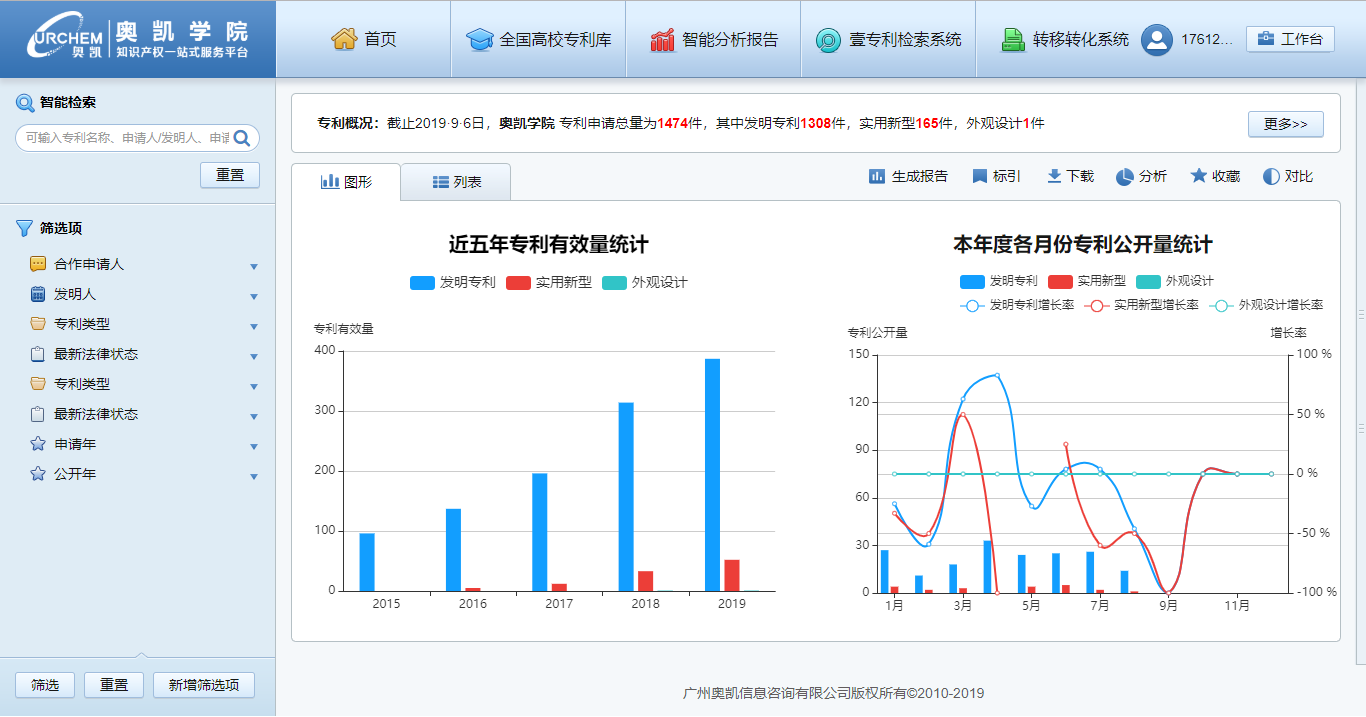Click the 智能检索 magnifier icon
The height and width of the screenshot is (717, 1366).
point(24,101)
